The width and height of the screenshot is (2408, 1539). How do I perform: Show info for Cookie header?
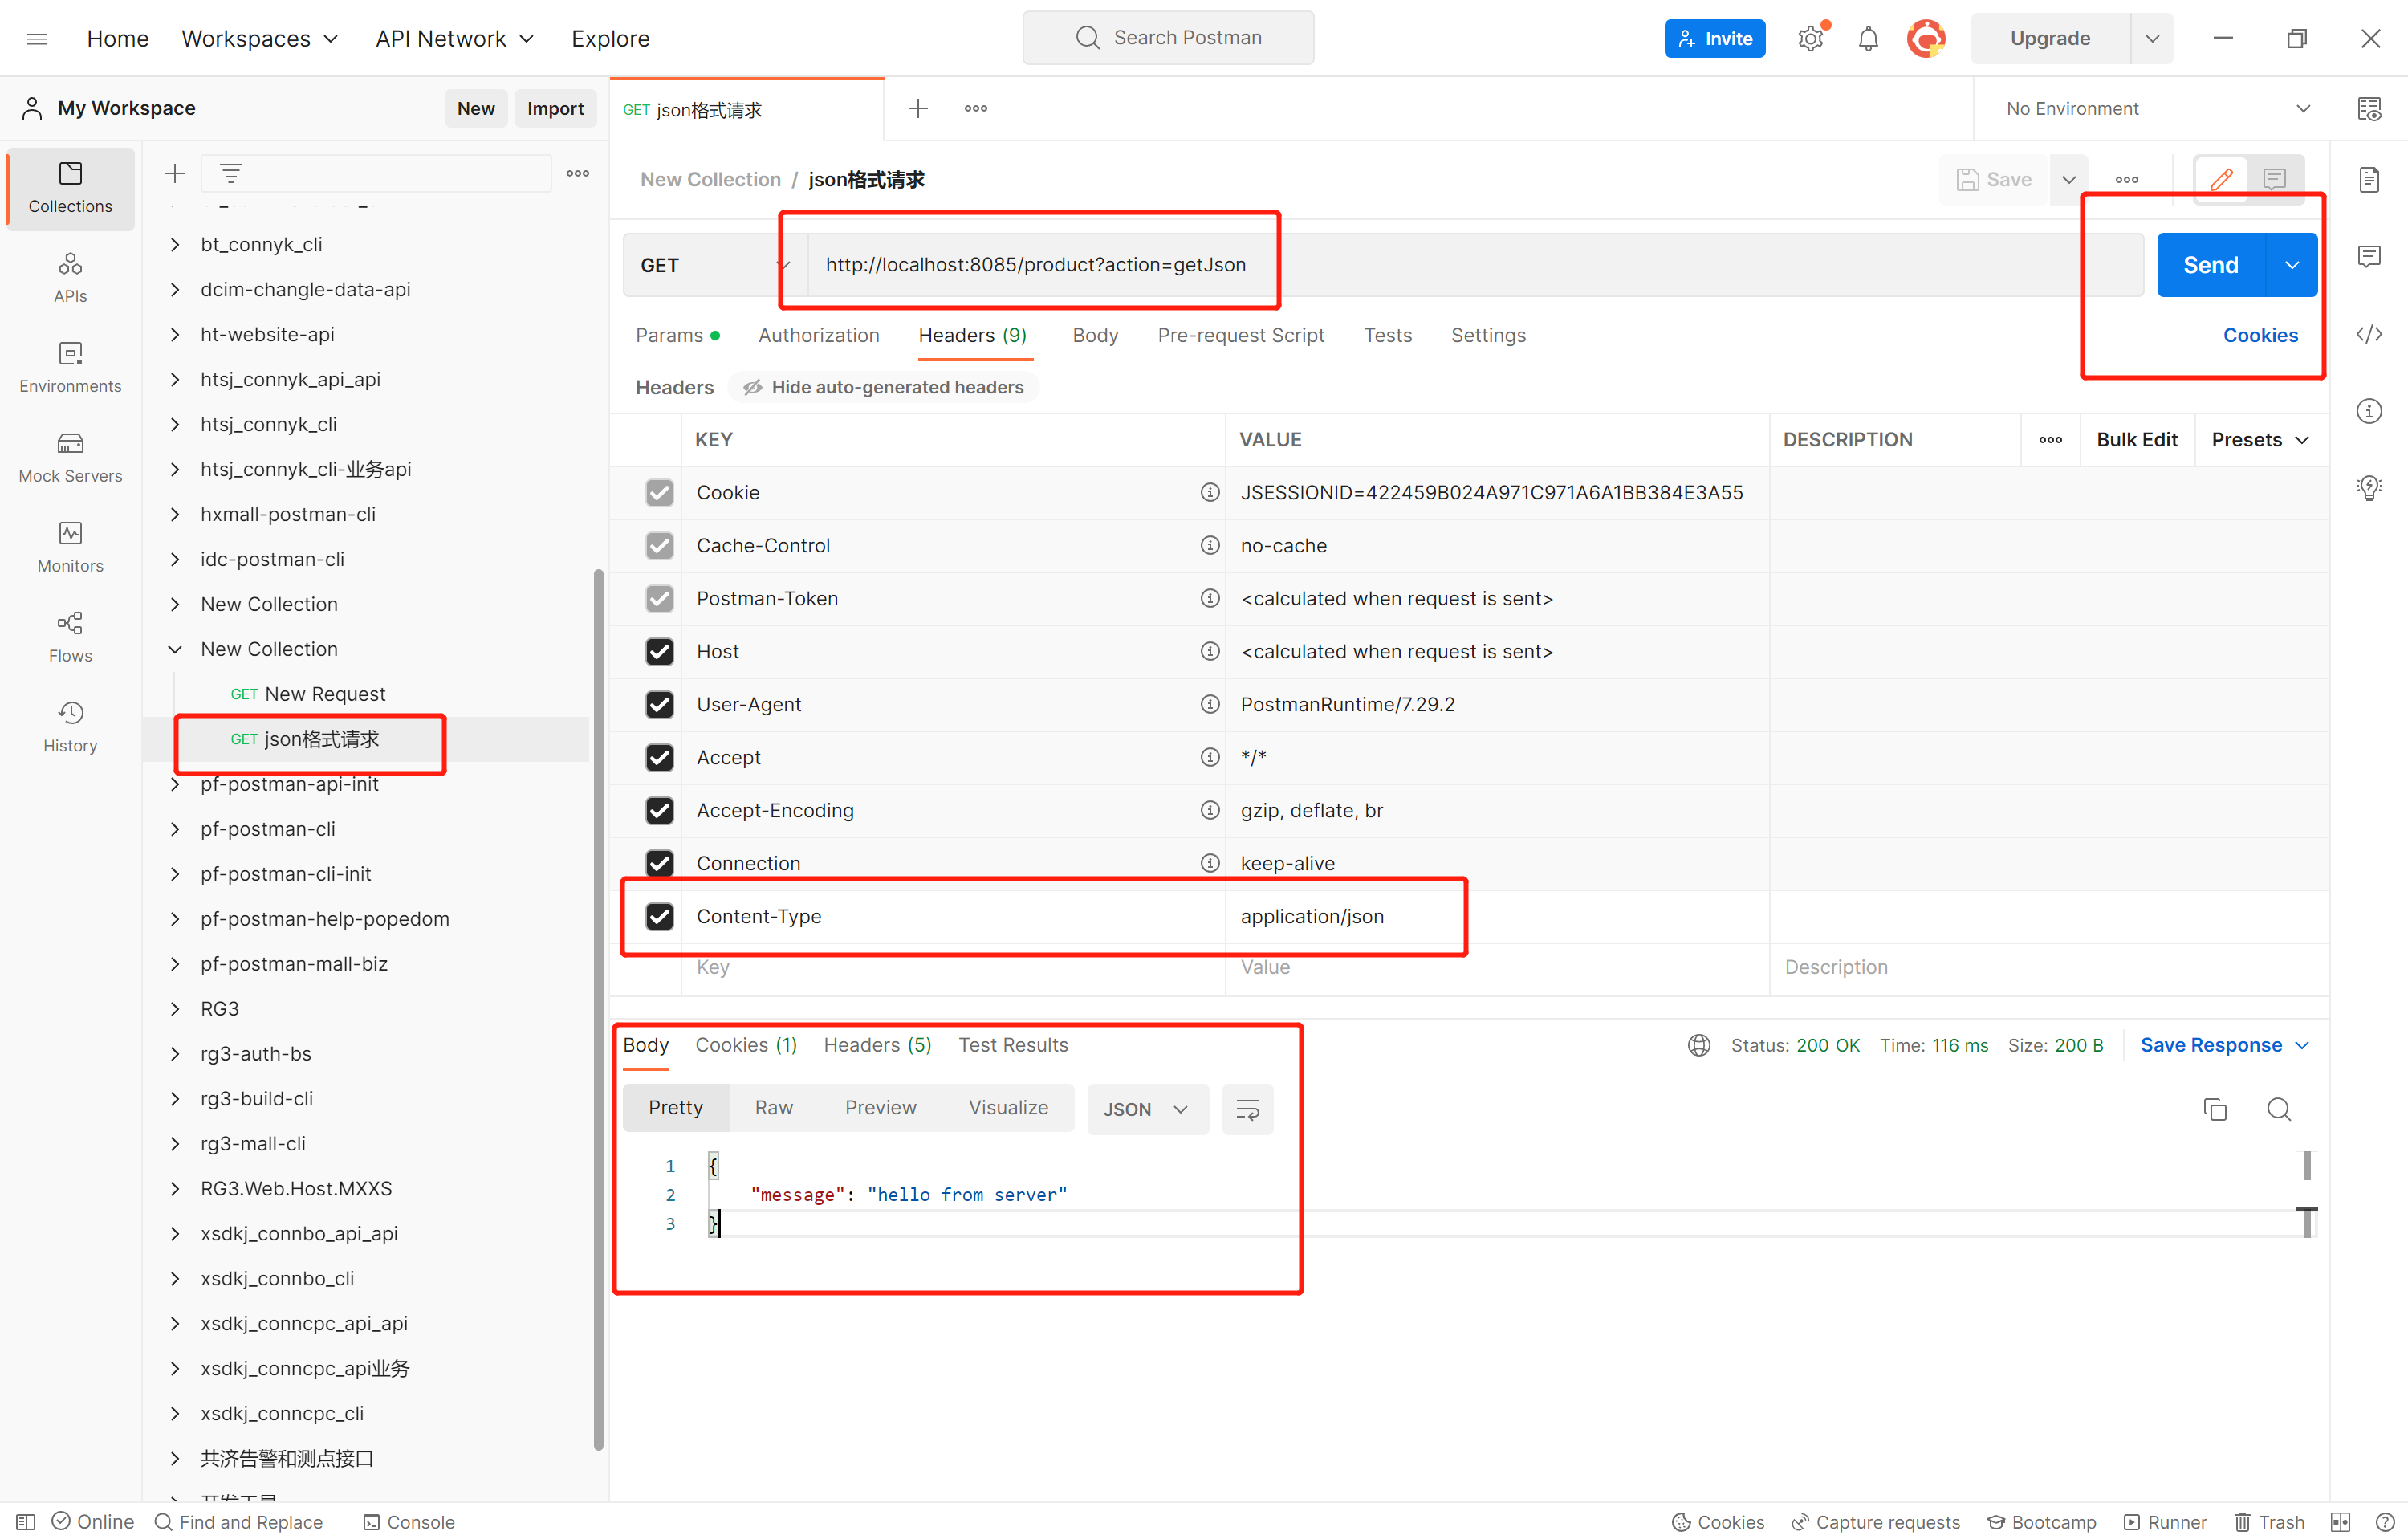[1210, 492]
